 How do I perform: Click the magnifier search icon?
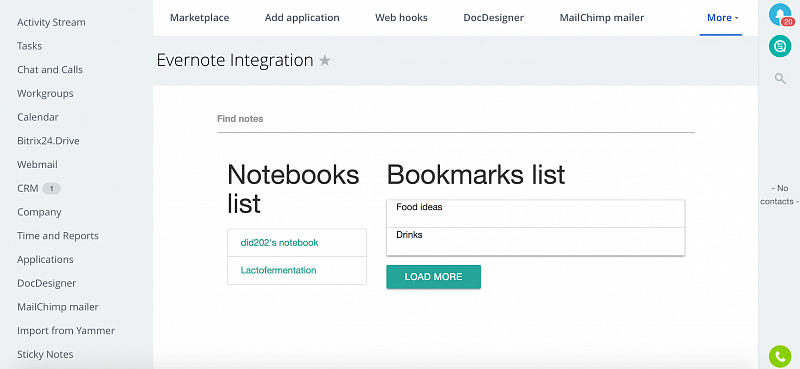click(x=780, y=79)
